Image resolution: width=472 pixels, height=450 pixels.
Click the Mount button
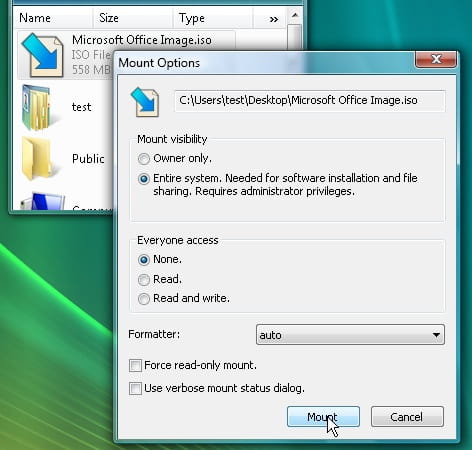point(323,417)
